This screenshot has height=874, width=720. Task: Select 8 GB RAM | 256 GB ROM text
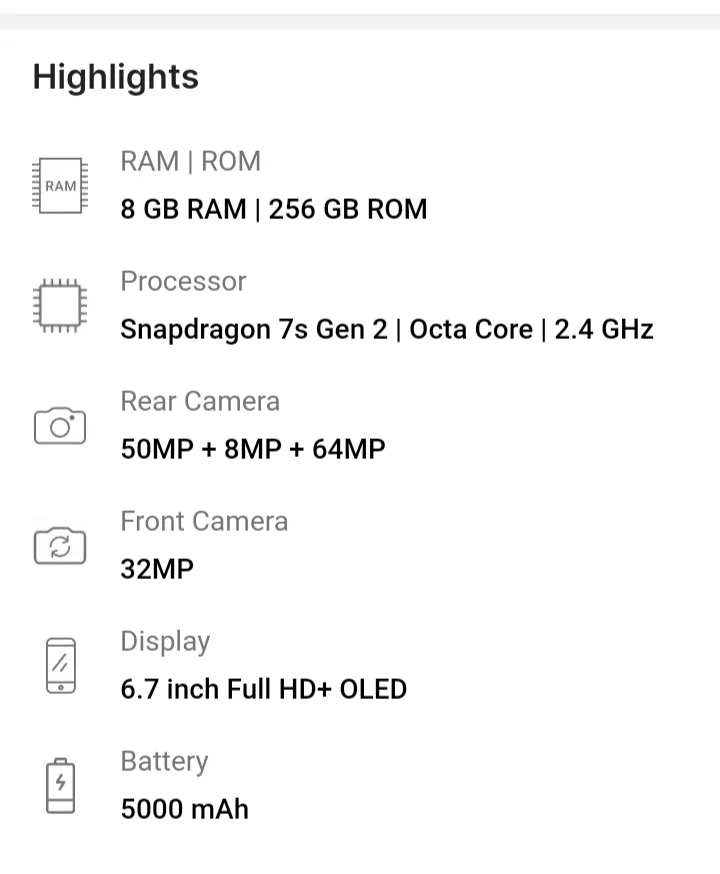274,210
